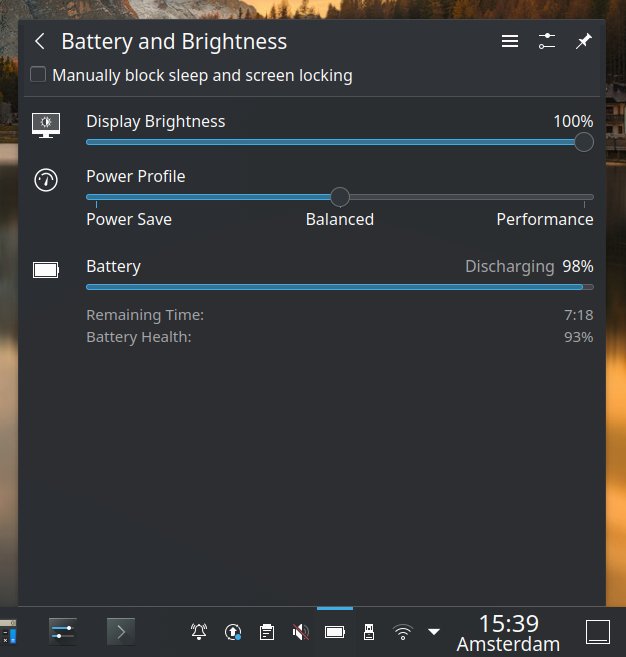This screenshot has width=626, height=657.
Task: Open notifications bell in system tray
Action: (x=199, y=631)
